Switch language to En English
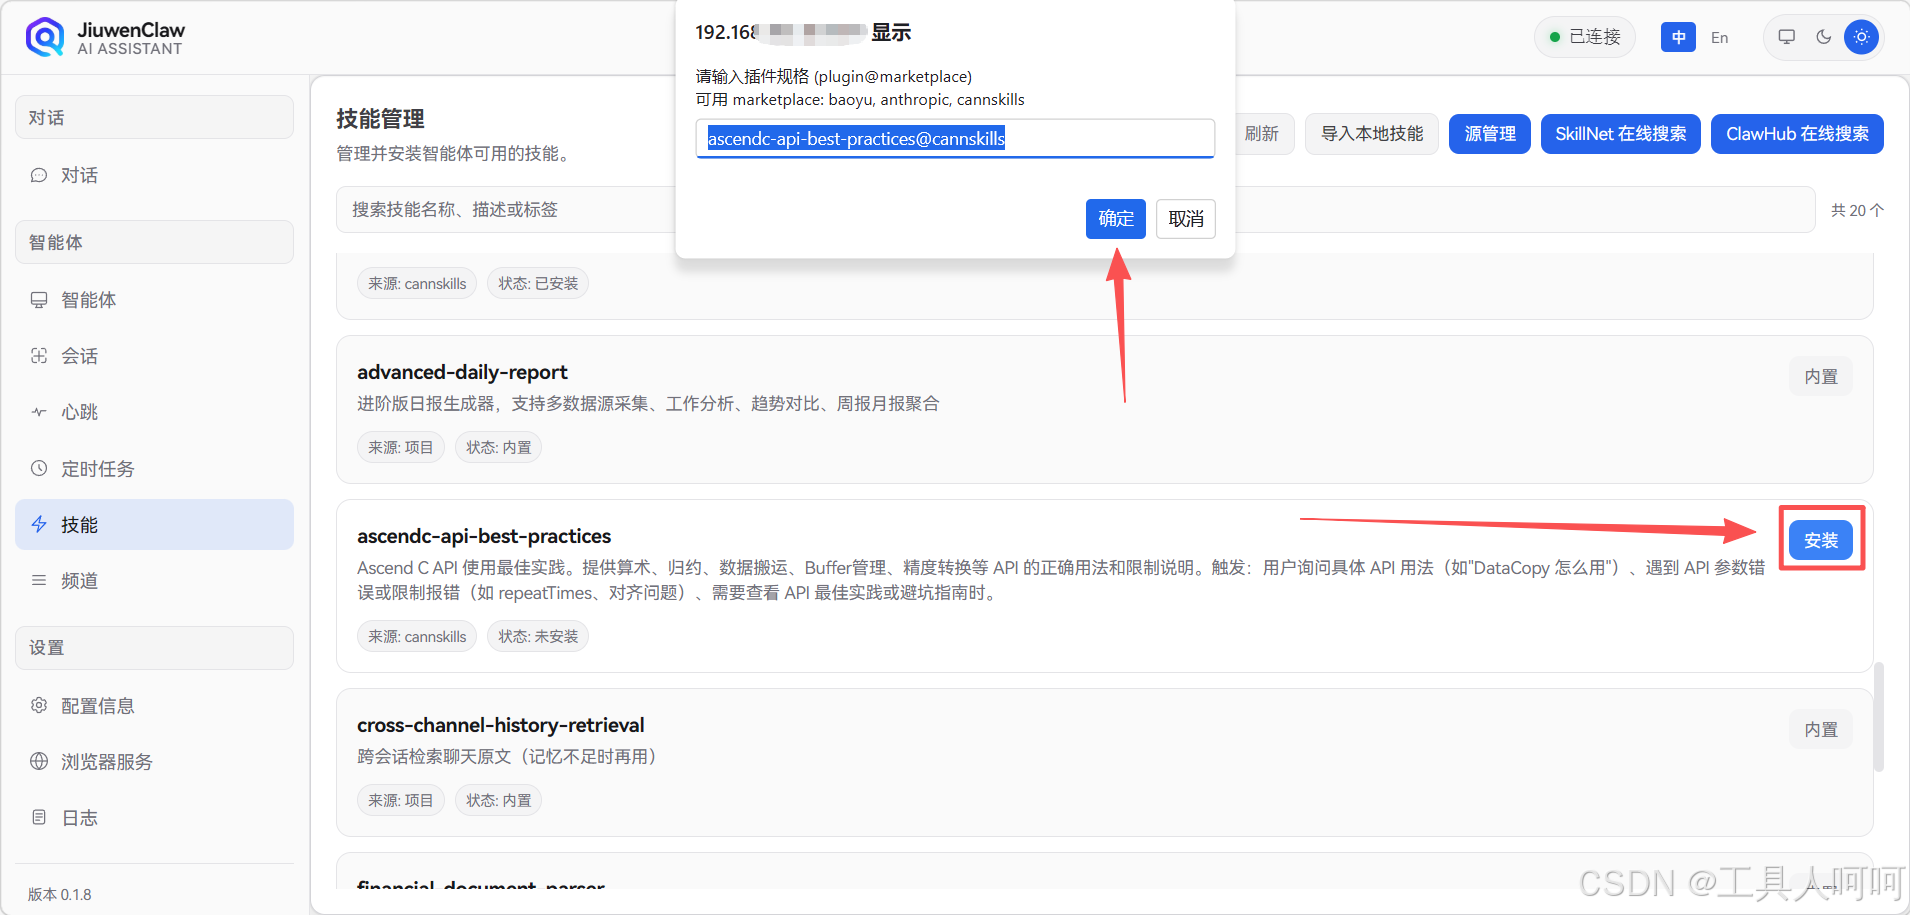This screenshot has height=915, width=1910. (1719, 37)
